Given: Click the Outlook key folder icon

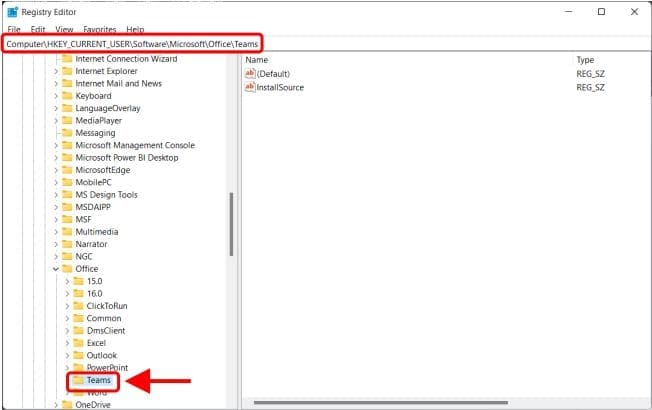Looking at the screenshot, I should (x=78, y=355).
